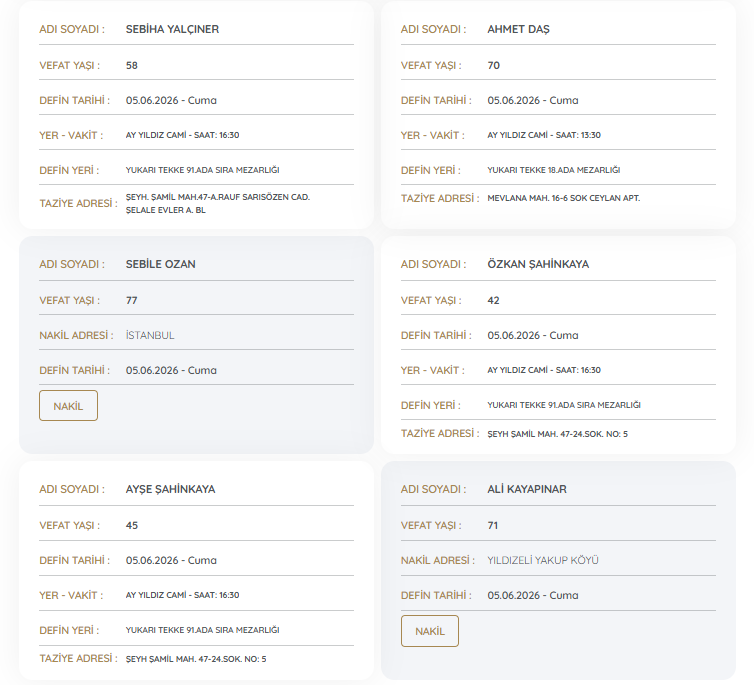Screen dimensions: 754x685
Task: Click the NAKİL button under Ali Kayapınar
Action: tap(430, 631)
